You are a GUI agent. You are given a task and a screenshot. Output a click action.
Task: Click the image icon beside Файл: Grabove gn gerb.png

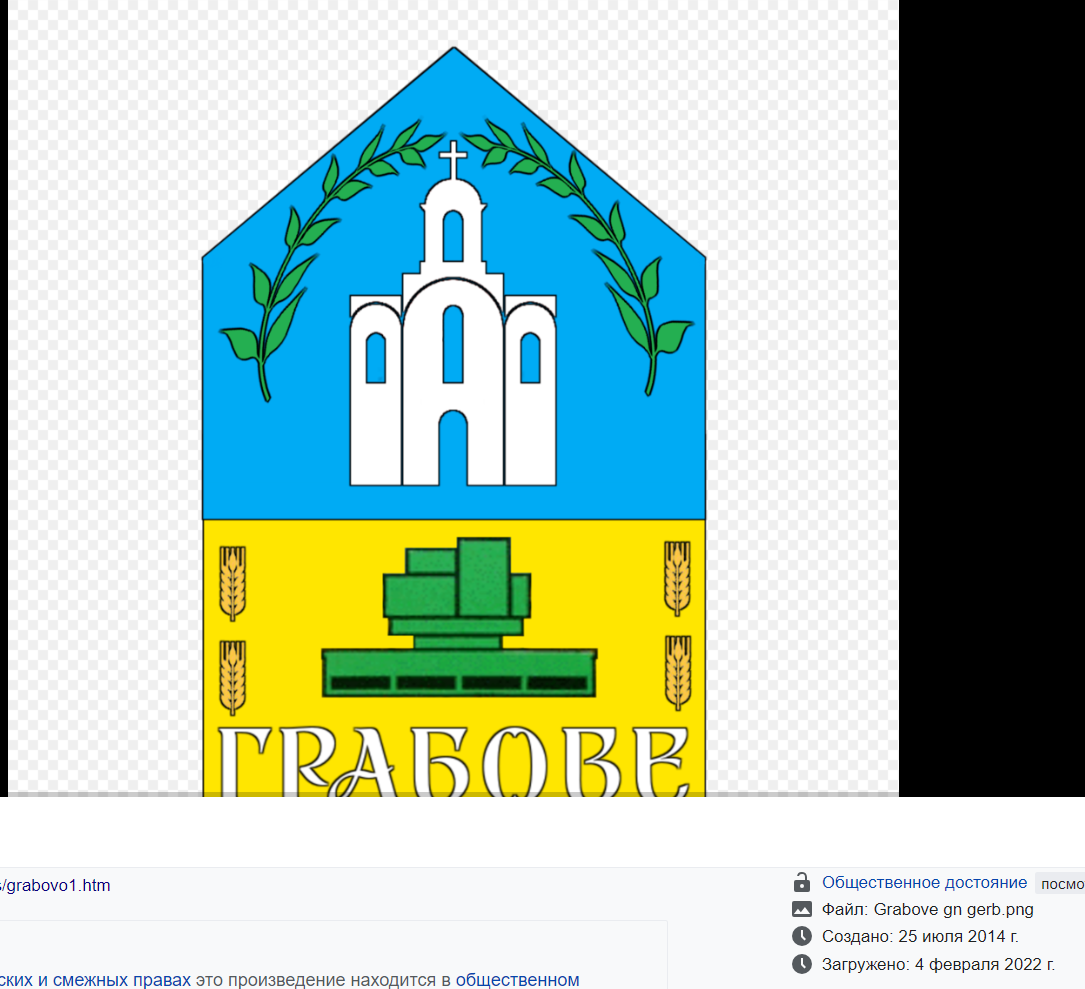pos(801,909)
